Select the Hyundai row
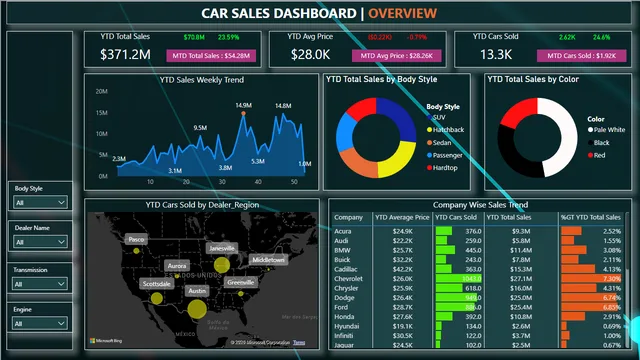 click(478, 326)
